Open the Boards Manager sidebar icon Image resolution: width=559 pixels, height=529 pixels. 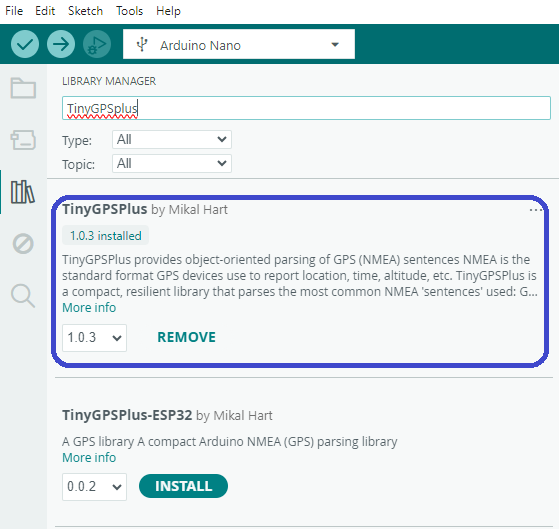click(23, 139)
